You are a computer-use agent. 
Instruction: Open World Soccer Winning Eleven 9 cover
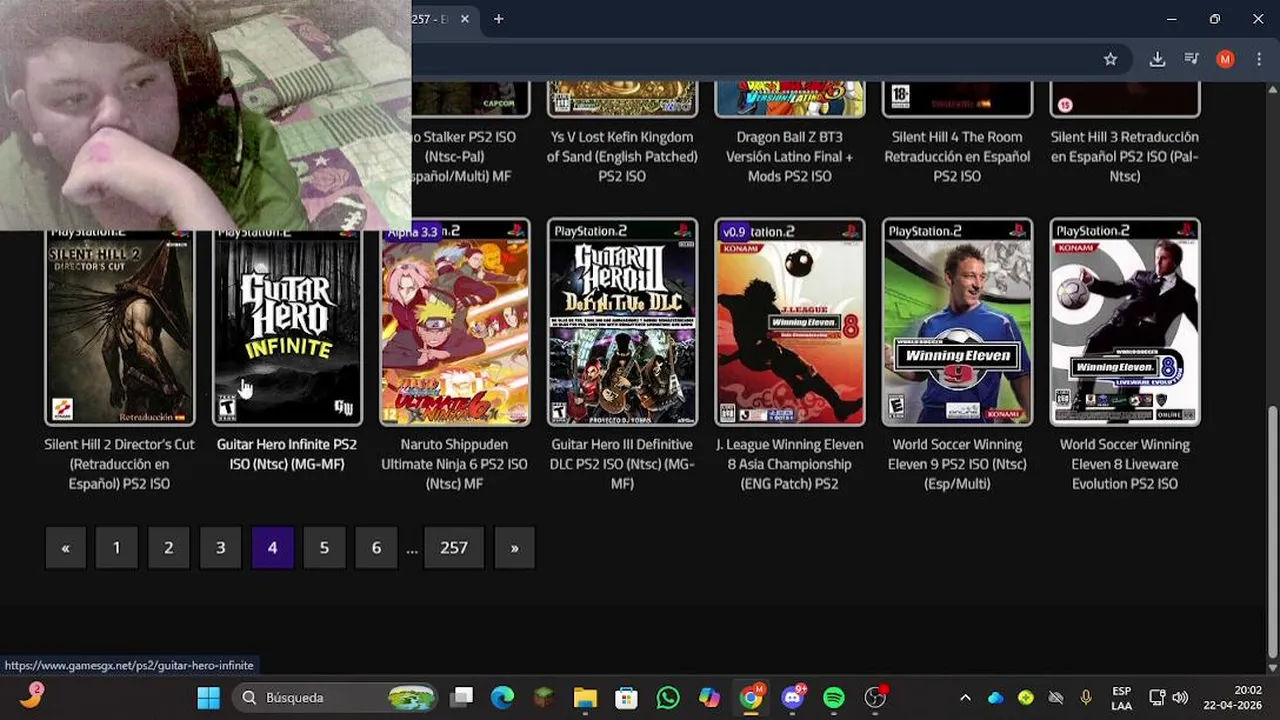tap(957, 322)
